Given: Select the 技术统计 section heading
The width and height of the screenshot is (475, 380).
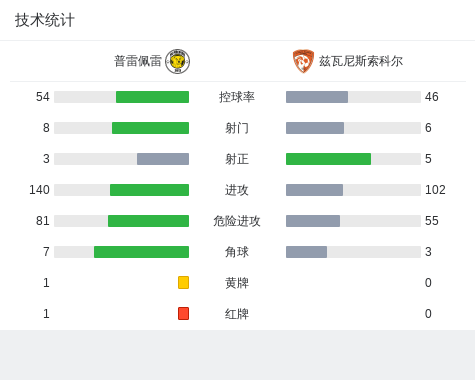Looking at the screenshot, I should pos(45,20).
